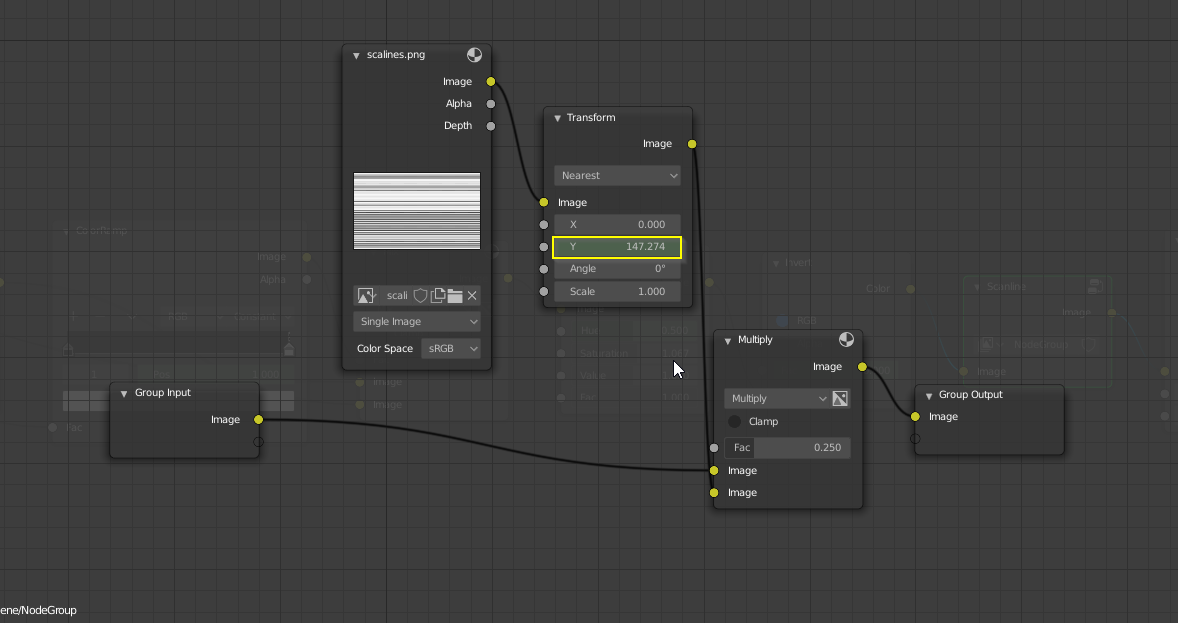Click the NodeGroup breadcrumb path text
The height and width of the screenshot is (623, 1178).
38,610
